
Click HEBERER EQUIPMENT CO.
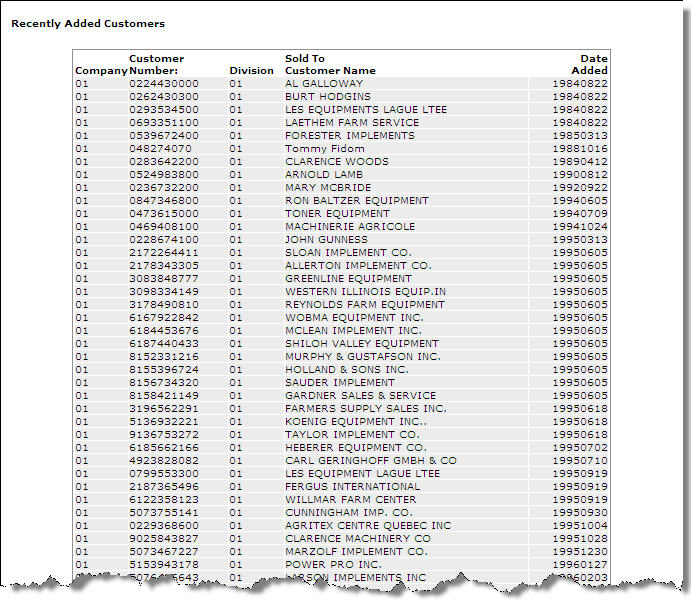[356, 447]
